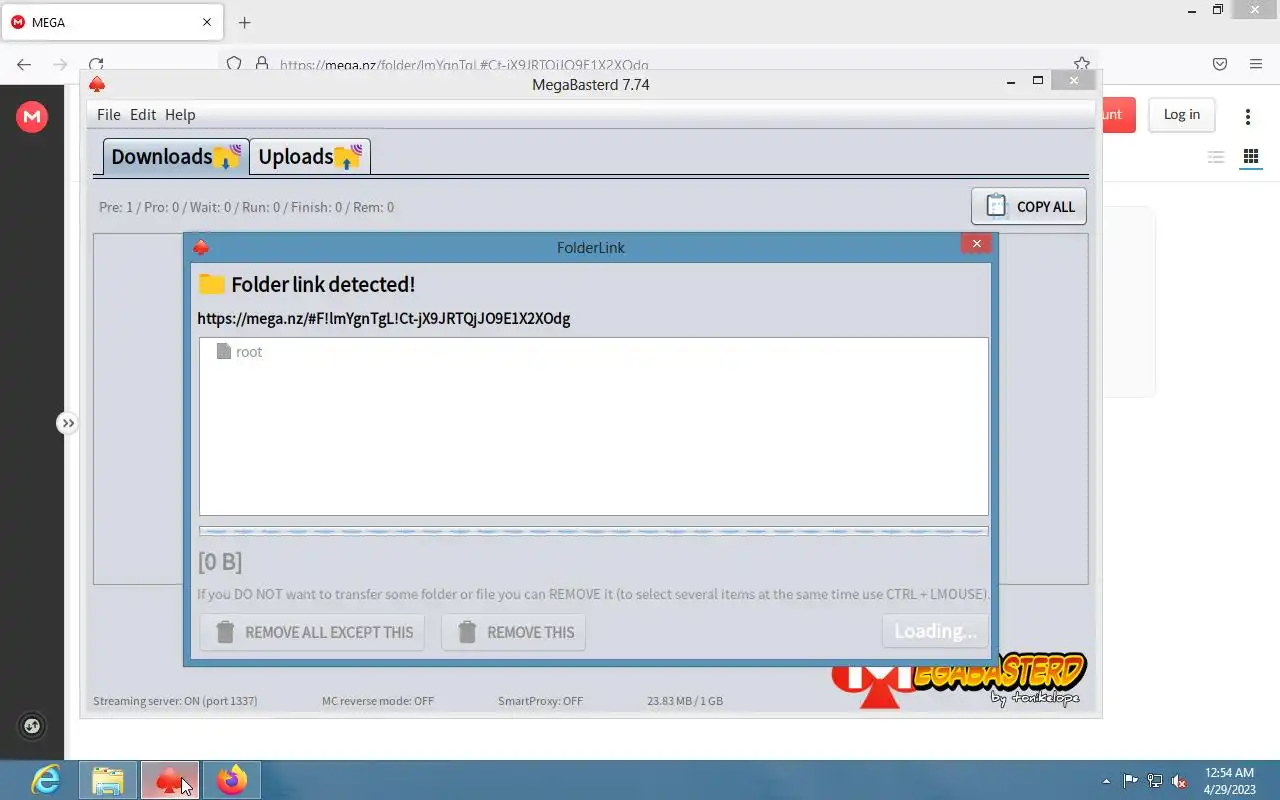This screenshot has width=1280, height=800.
Task: Click the cloud icon on the Downloads tab
Action: pyautogui.click(x=227, y=156)
